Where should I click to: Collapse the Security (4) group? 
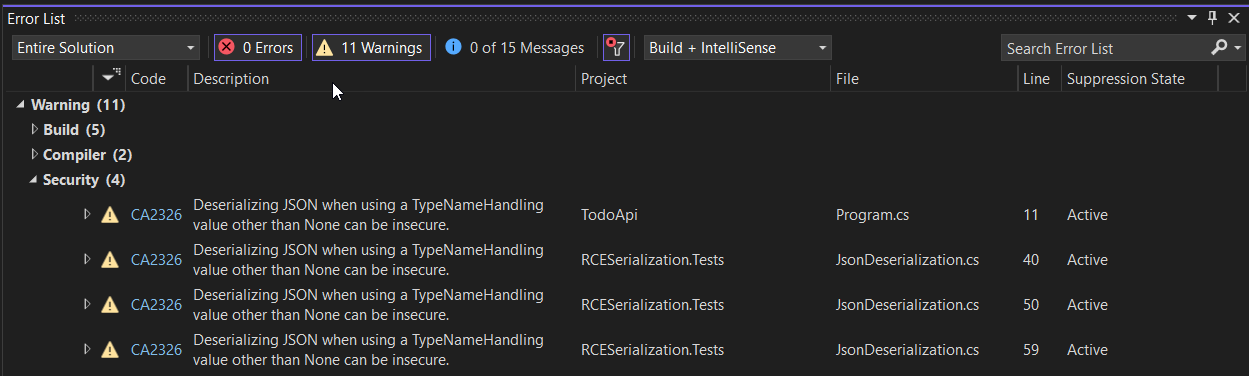(34, 180)
